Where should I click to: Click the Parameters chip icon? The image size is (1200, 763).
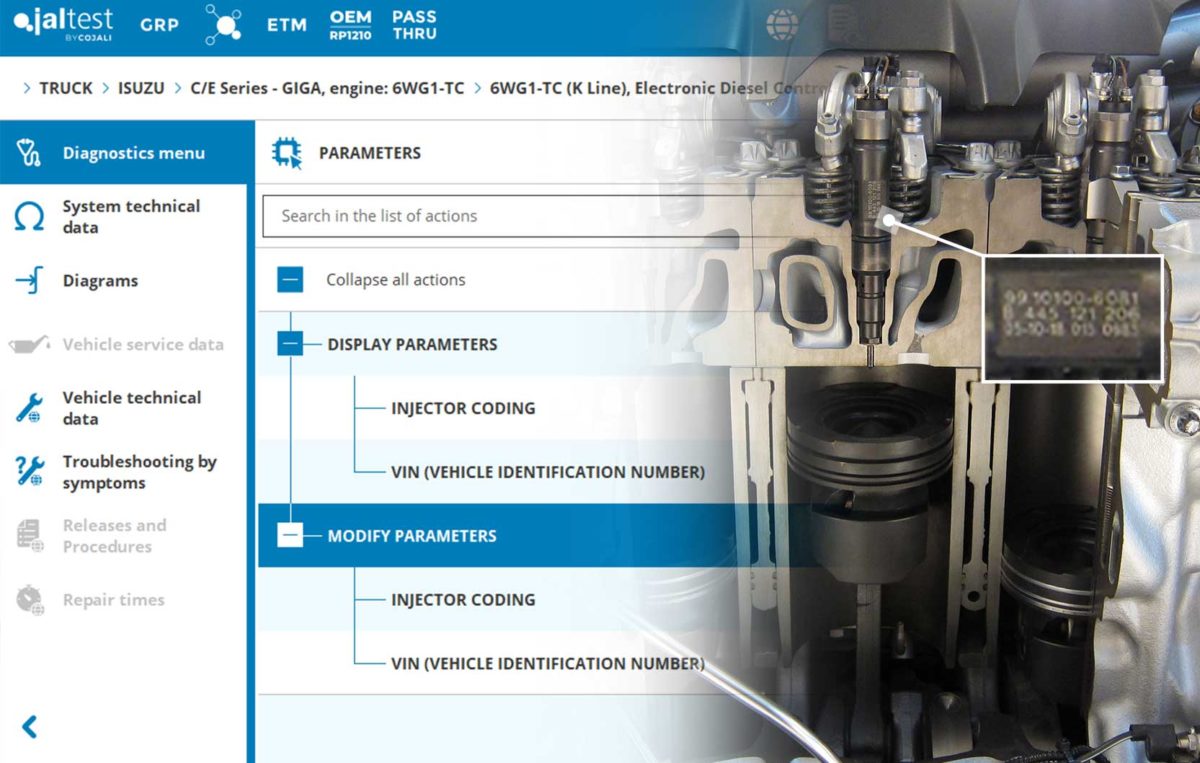tap(287, 153)
